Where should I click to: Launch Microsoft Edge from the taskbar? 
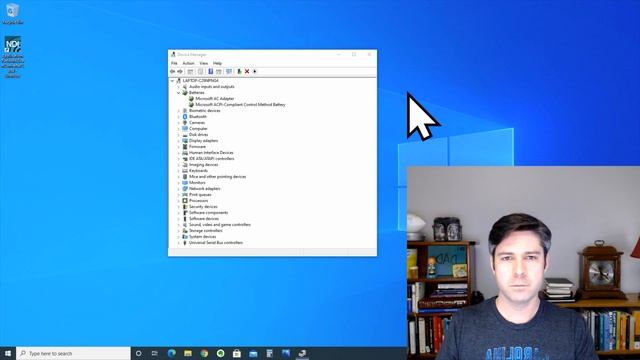(x=171, y=353)
